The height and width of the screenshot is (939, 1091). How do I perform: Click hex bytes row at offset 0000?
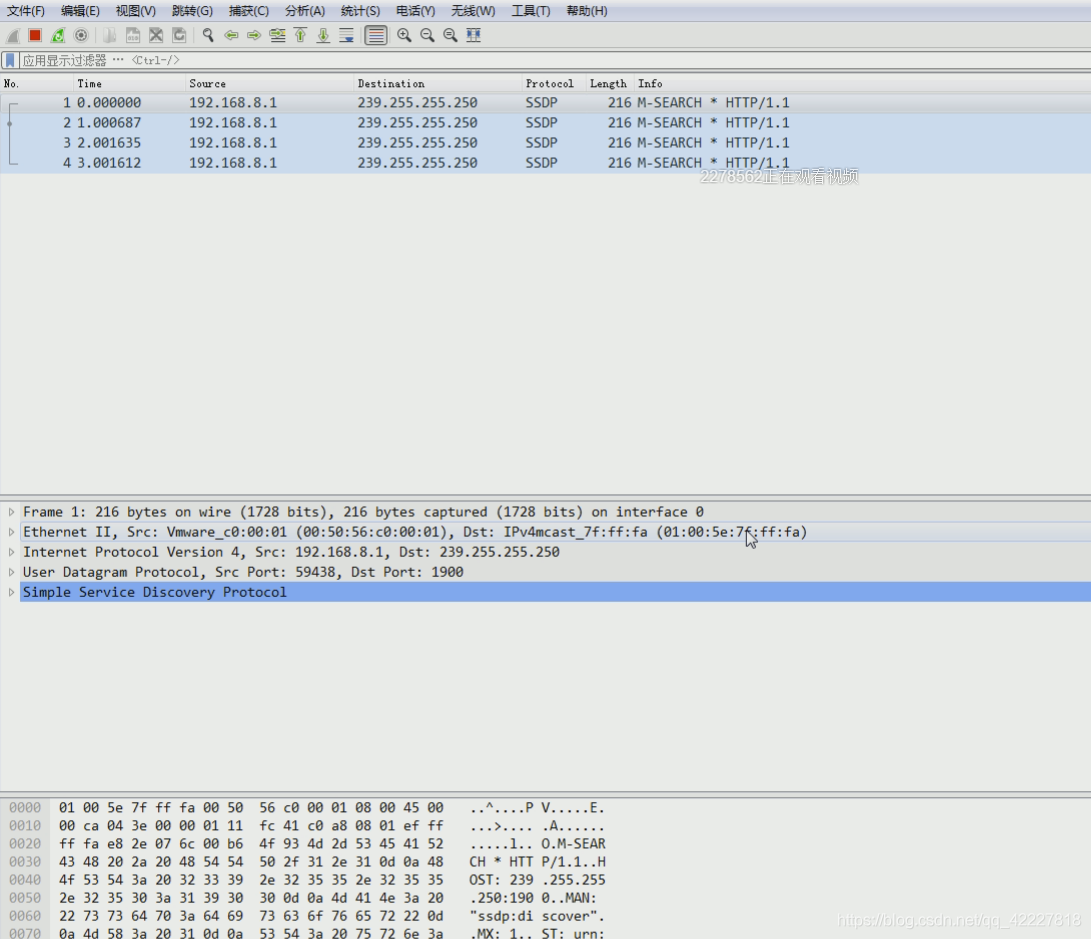[251, 808]
